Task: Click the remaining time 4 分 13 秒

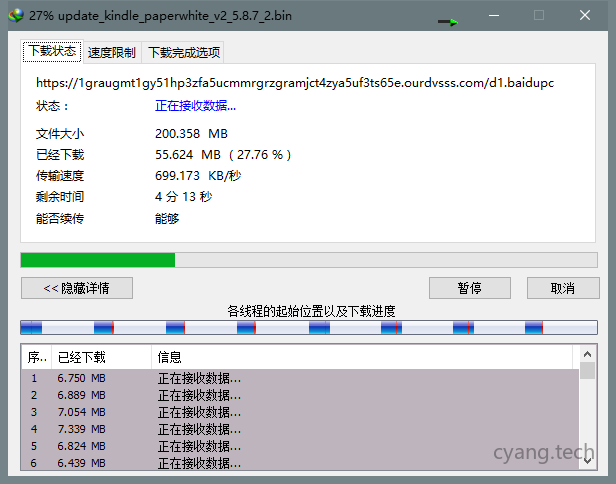Action: click(x=183, y=196)
